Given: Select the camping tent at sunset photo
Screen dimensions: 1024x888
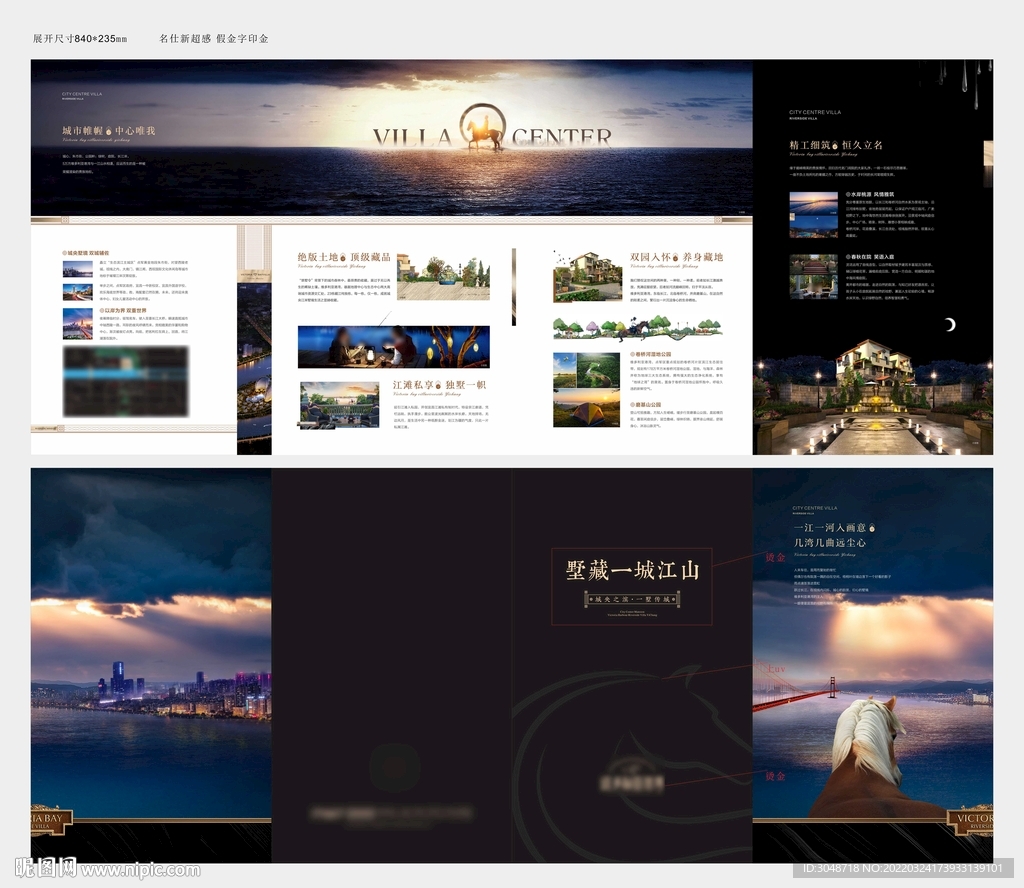Looking at the screenshot, I should pos(586,408).
